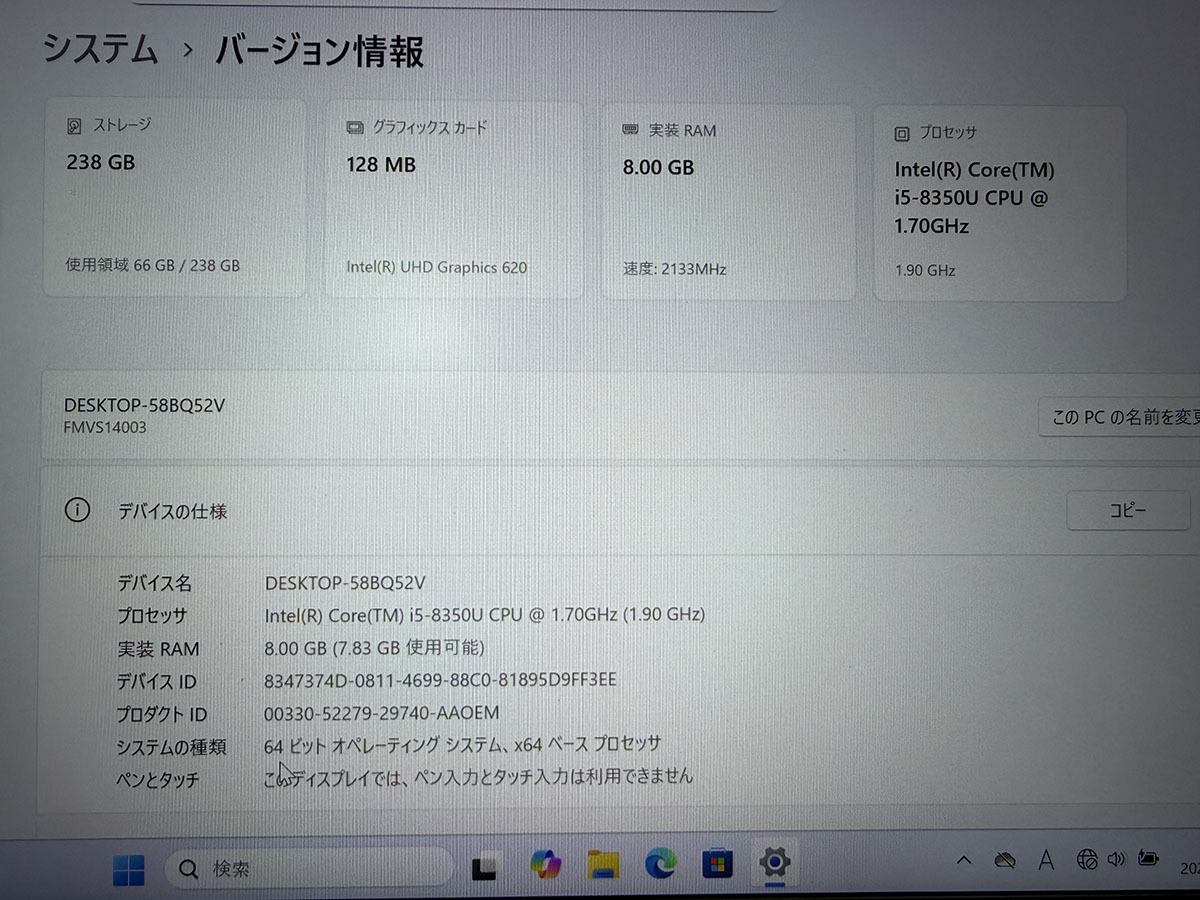Click the デバイスの仕様 info icon
The width and height of the screenshot is (1200, 900).
77,510
